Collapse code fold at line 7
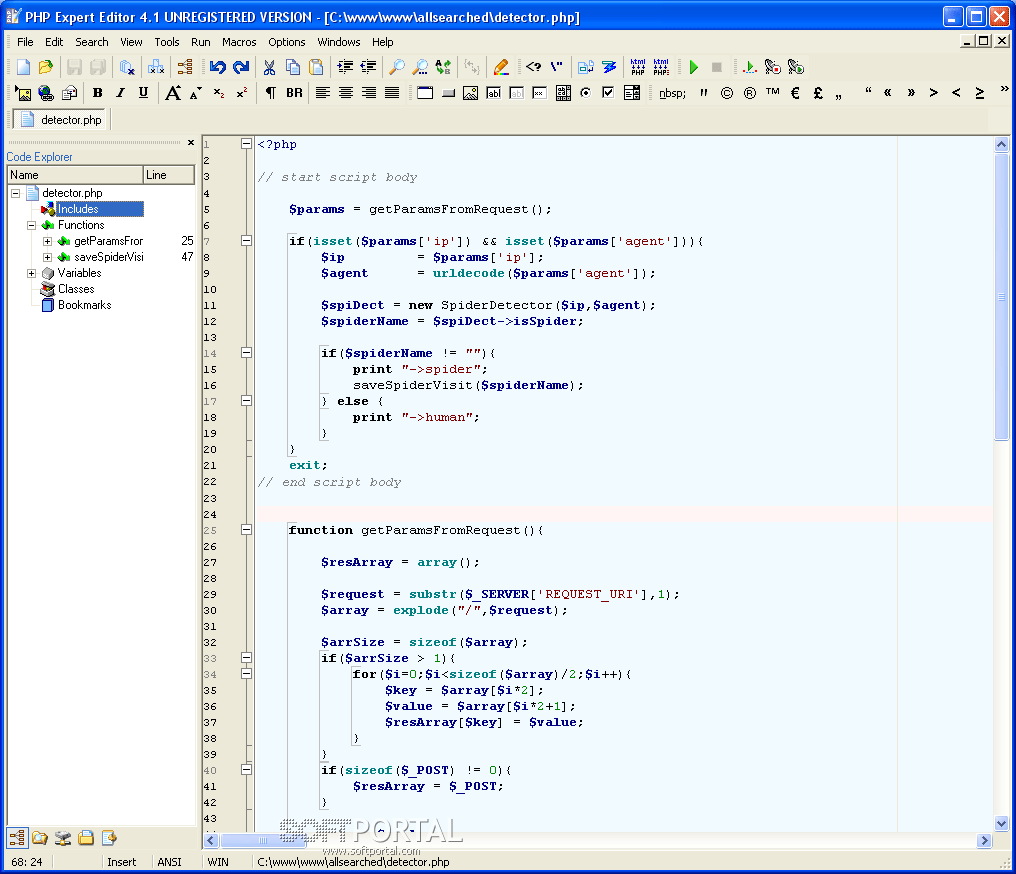The width and height of the screenshot is (1016, 874). point(246,240)
